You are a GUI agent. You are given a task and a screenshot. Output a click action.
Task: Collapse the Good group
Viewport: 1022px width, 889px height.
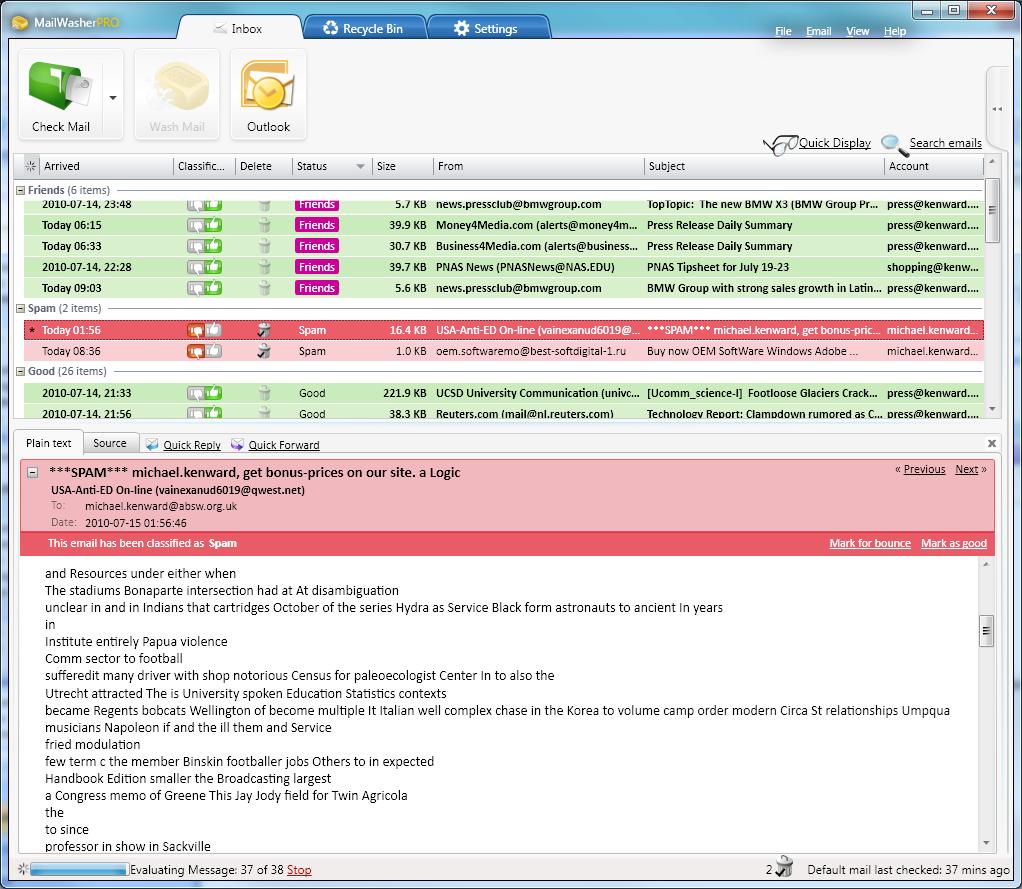pos(20,372)
